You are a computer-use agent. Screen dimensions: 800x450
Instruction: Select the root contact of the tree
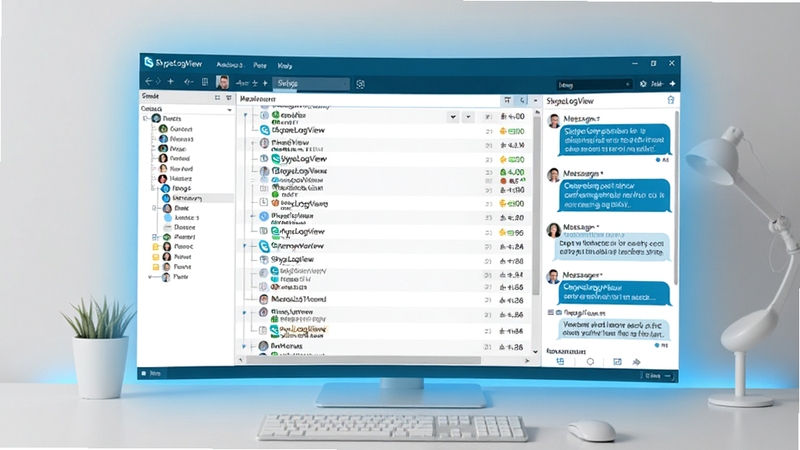[x=166, y=118]
